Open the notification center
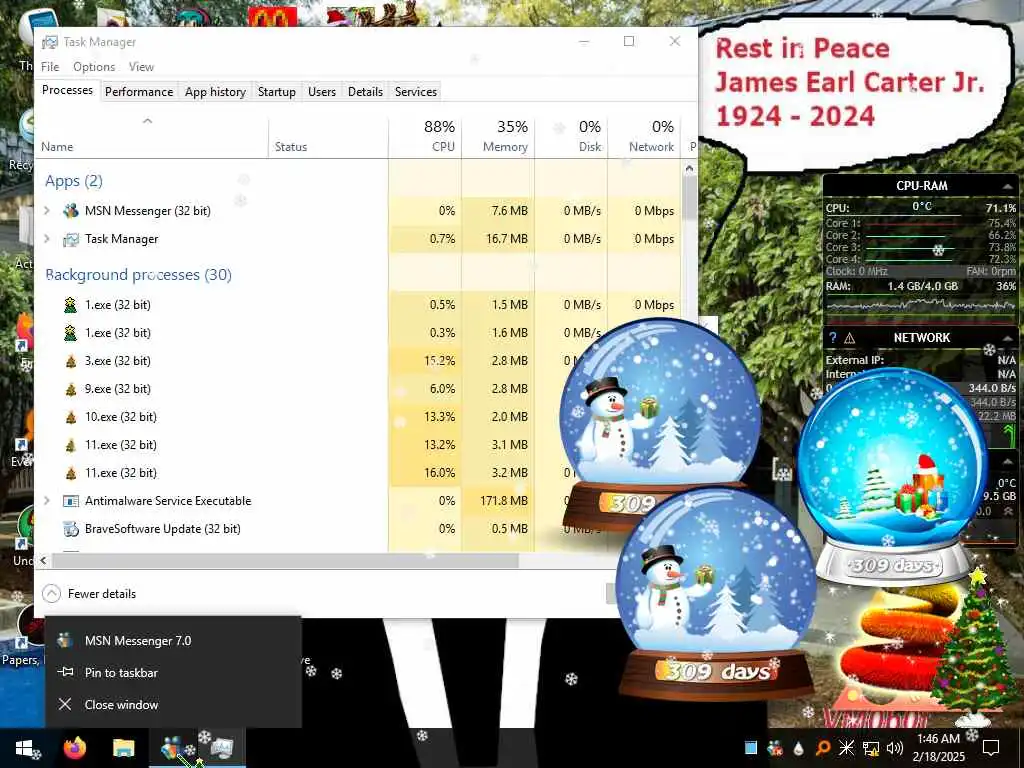Viewport: 1024px width, 768px height. coord(991,748)
